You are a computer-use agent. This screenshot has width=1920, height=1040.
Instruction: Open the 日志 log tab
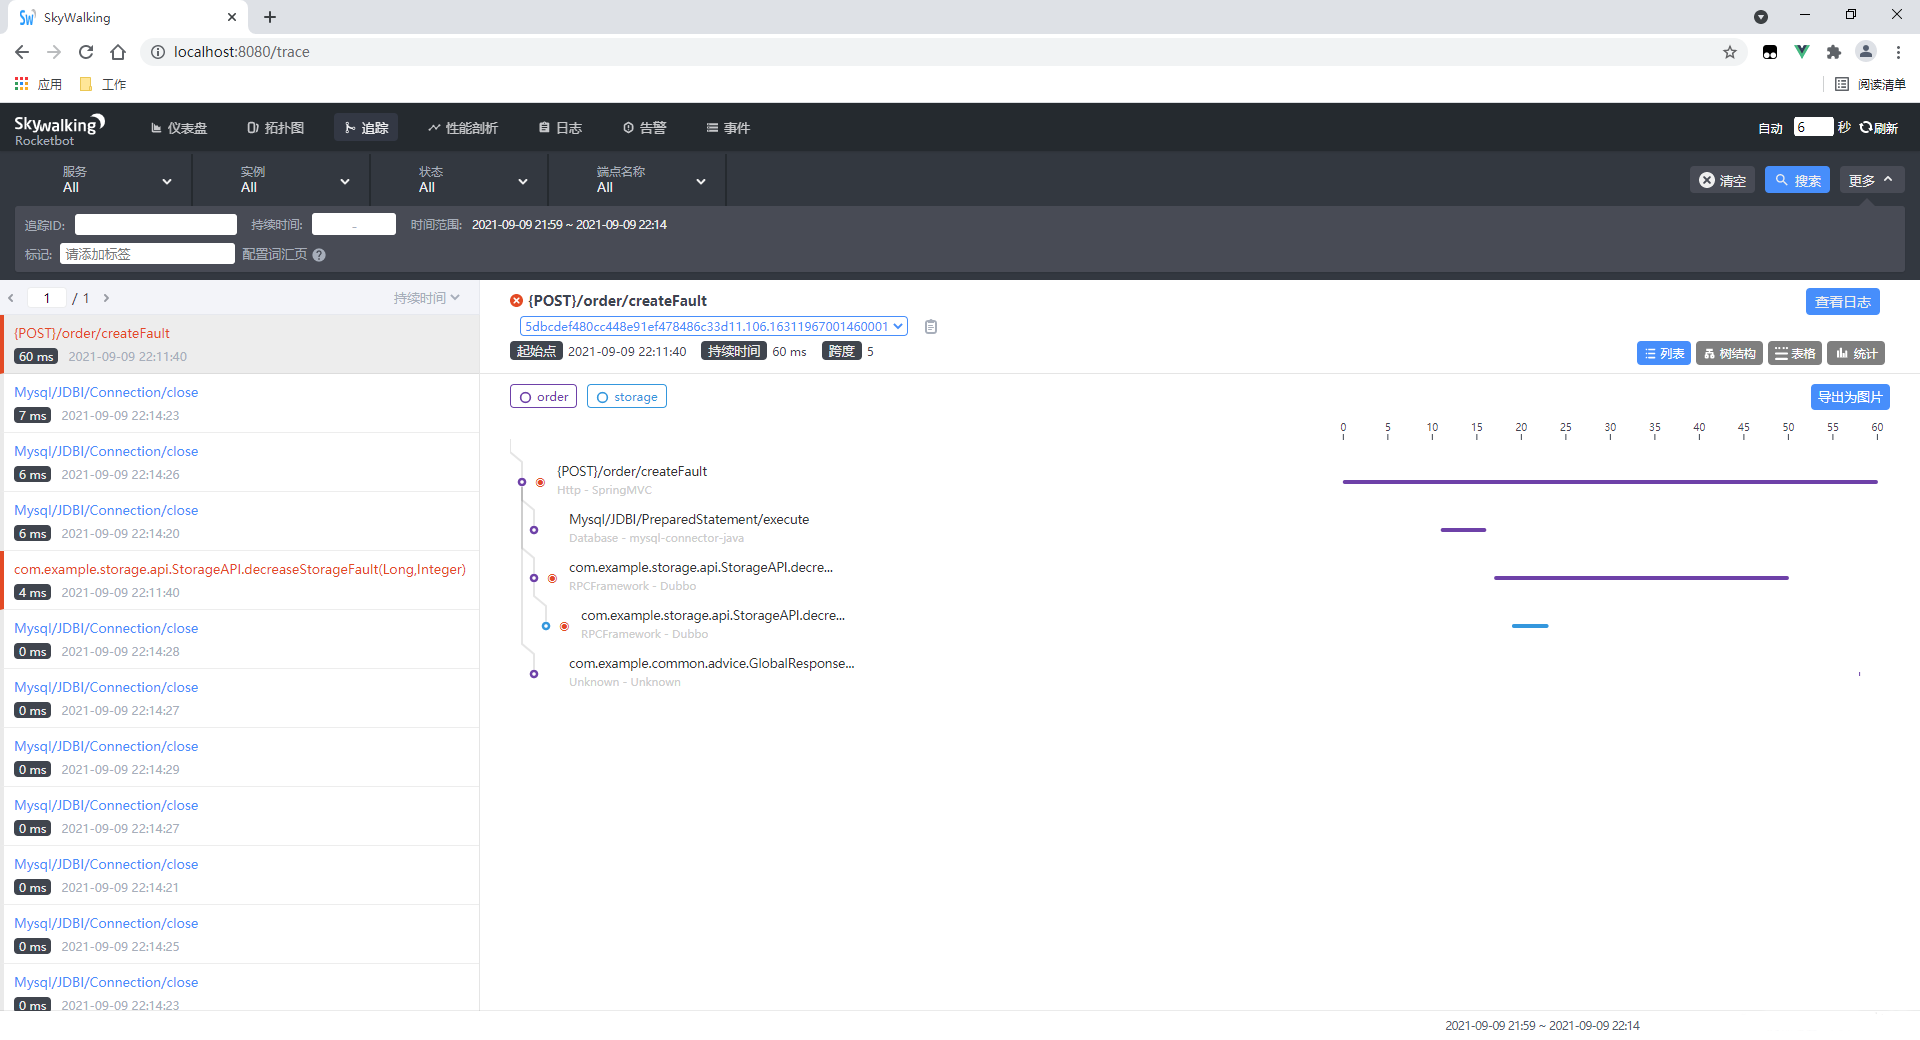tap(560, 128)
